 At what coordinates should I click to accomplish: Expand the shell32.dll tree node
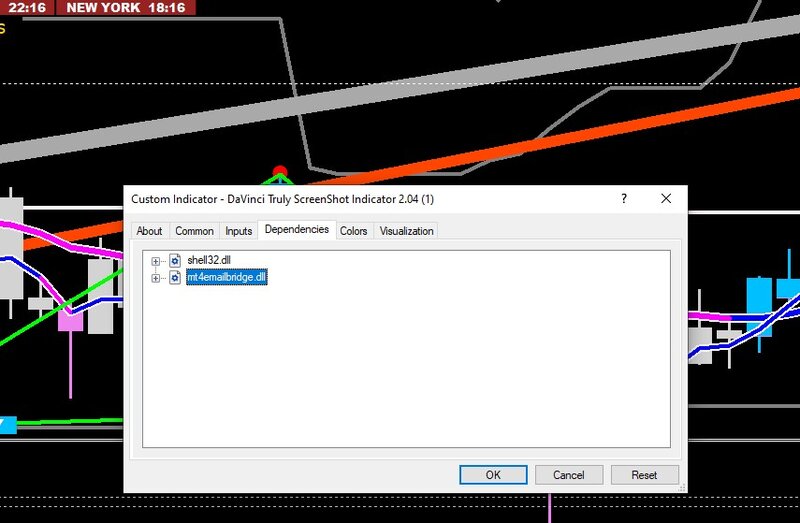click(156, 261)
